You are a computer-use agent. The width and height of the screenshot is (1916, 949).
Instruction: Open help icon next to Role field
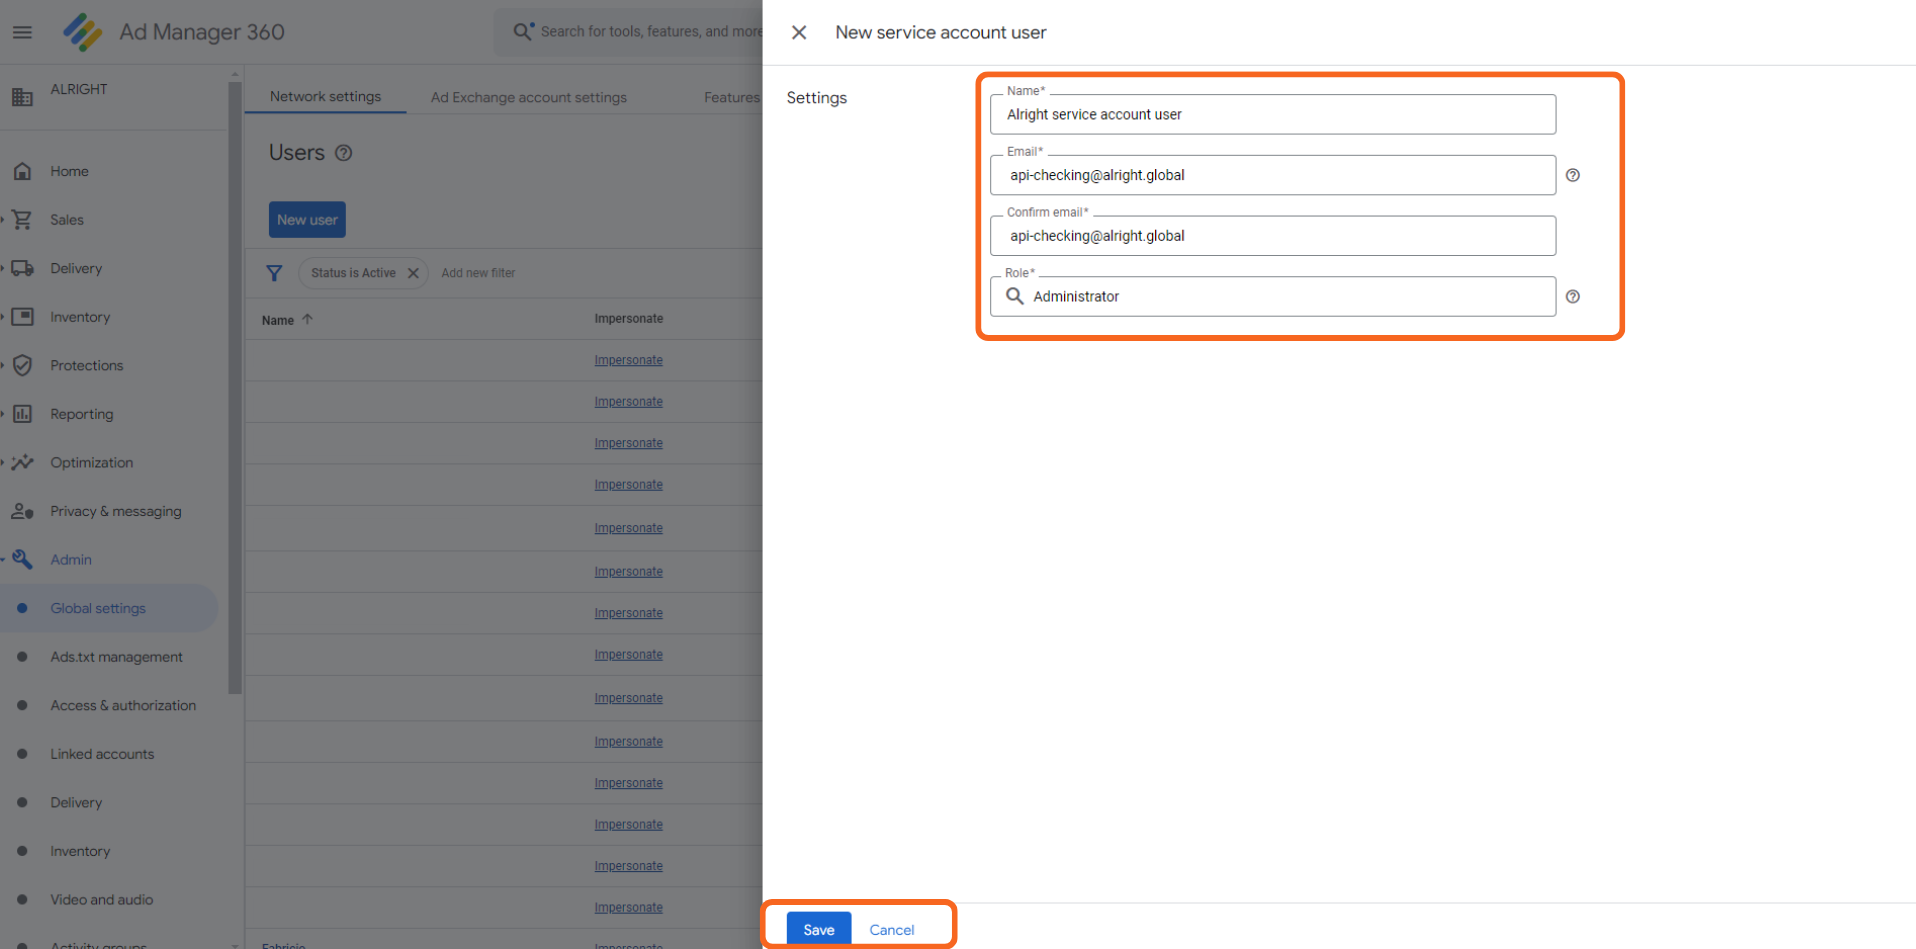(1573, 297)
